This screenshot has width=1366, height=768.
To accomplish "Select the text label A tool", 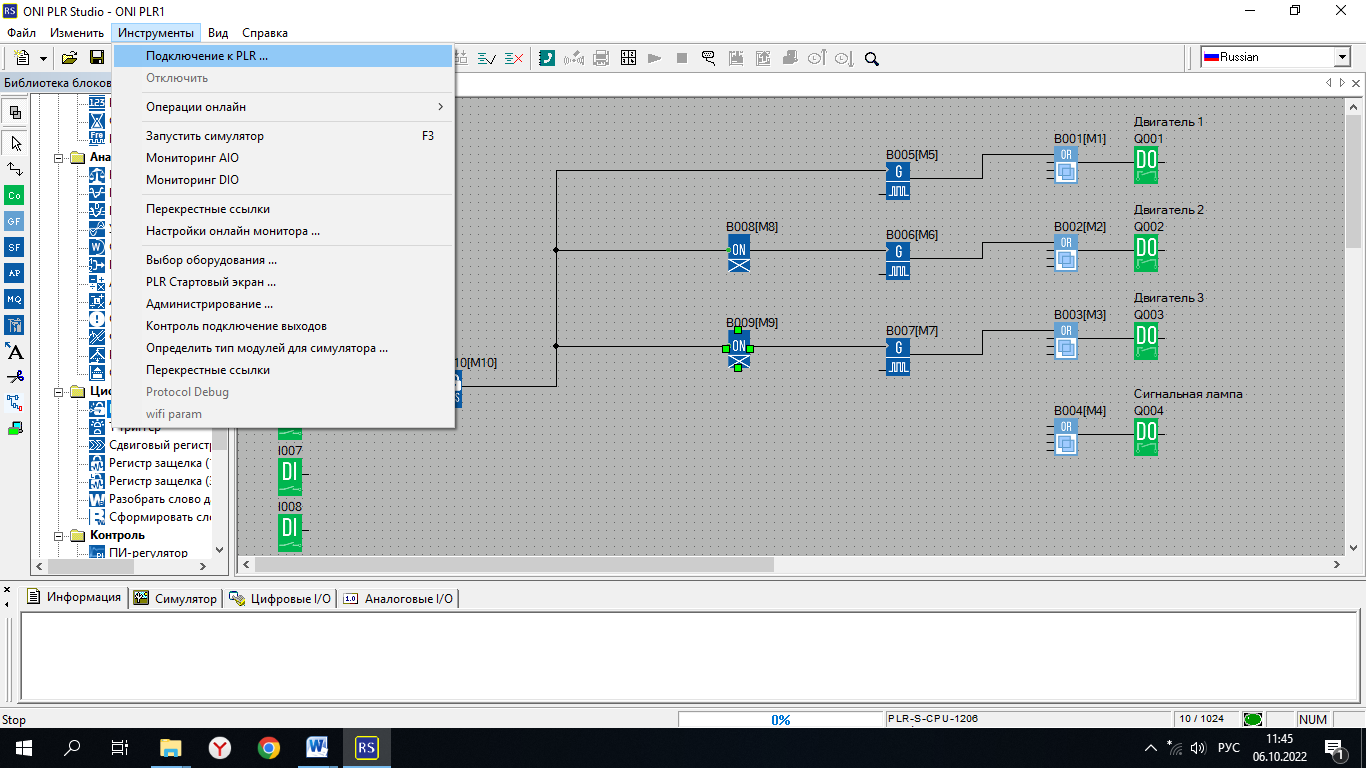I will (15, 351).
